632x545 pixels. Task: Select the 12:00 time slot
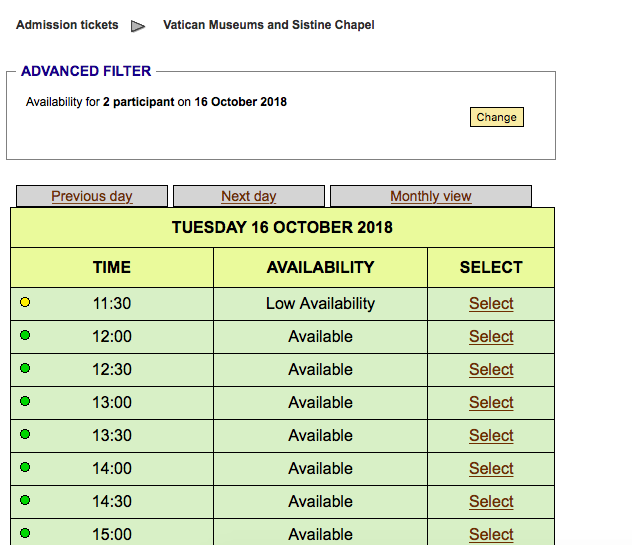491,337
